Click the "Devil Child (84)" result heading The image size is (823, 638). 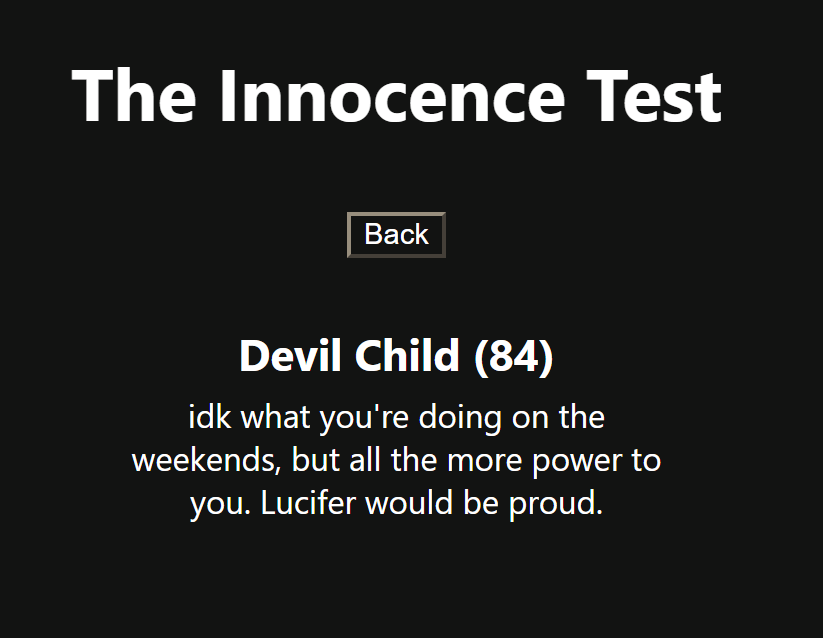pos(396,356)
